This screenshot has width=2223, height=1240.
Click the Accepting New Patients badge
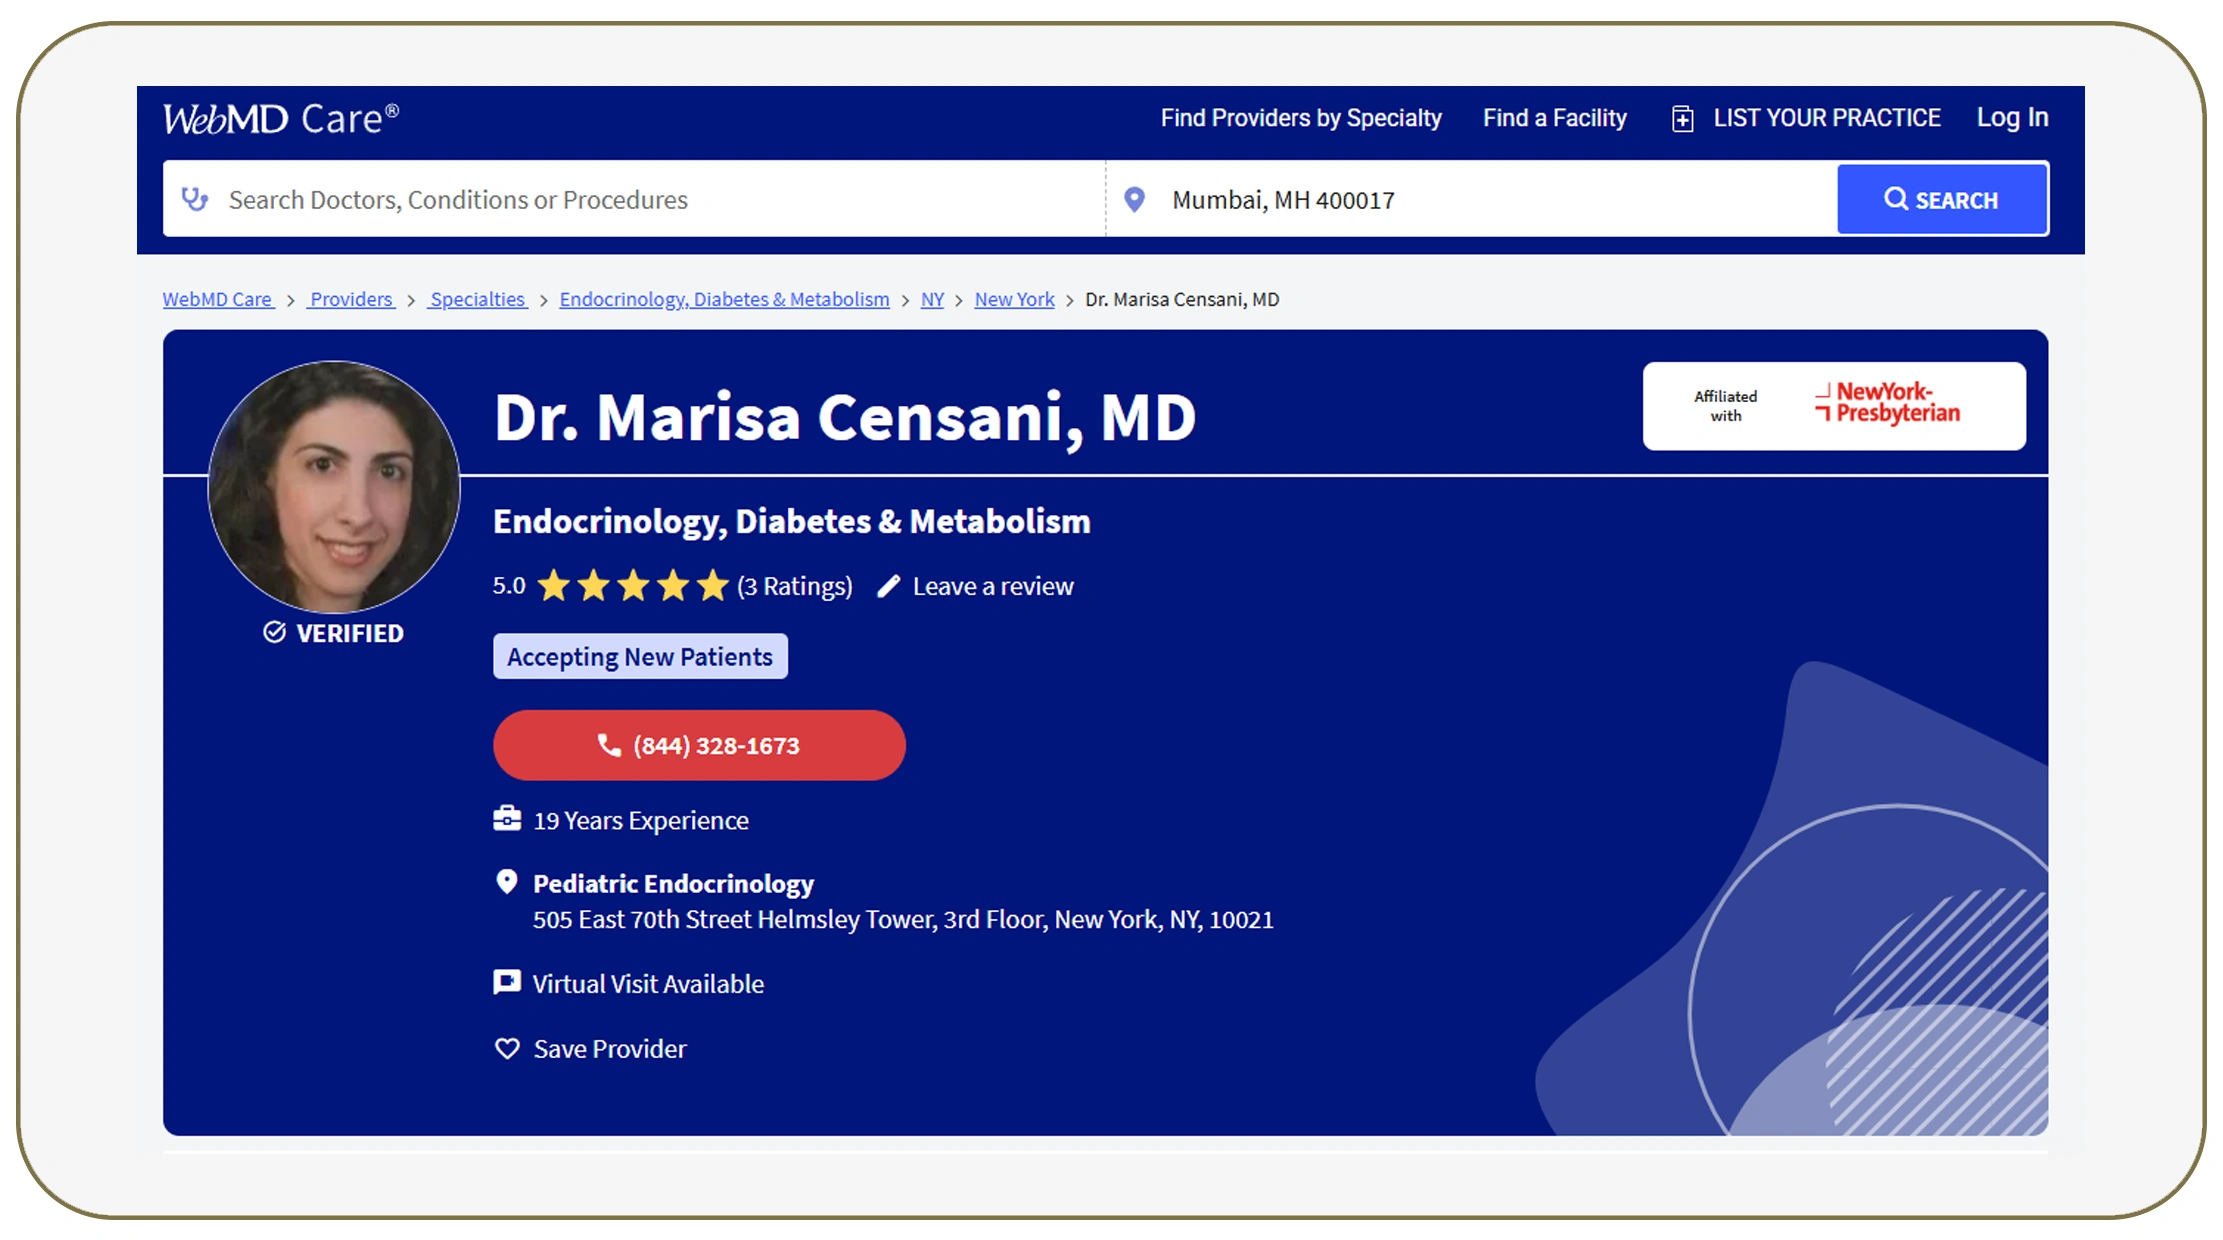pos(640,656)
